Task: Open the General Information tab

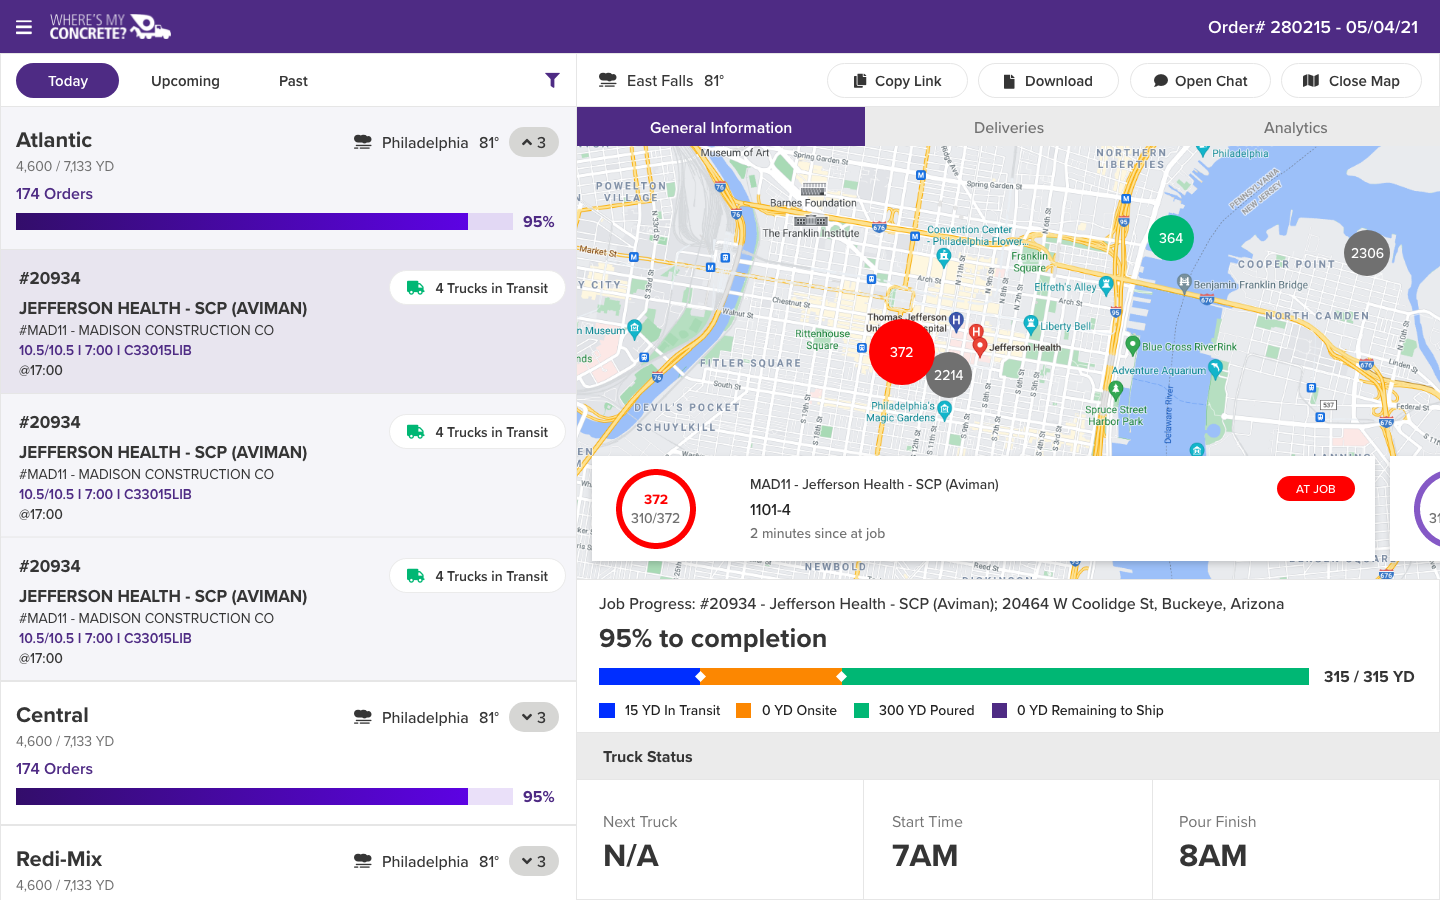Action: [x=721, y=127]
